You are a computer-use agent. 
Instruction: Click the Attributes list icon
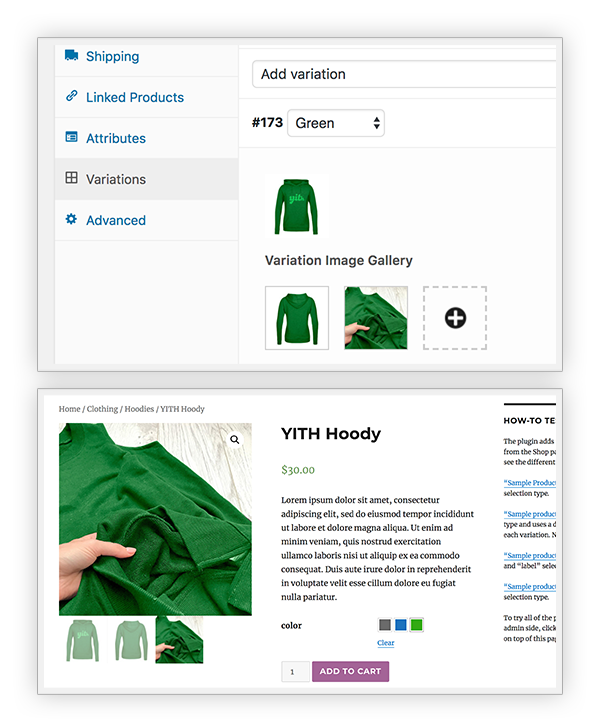[71, 137]
